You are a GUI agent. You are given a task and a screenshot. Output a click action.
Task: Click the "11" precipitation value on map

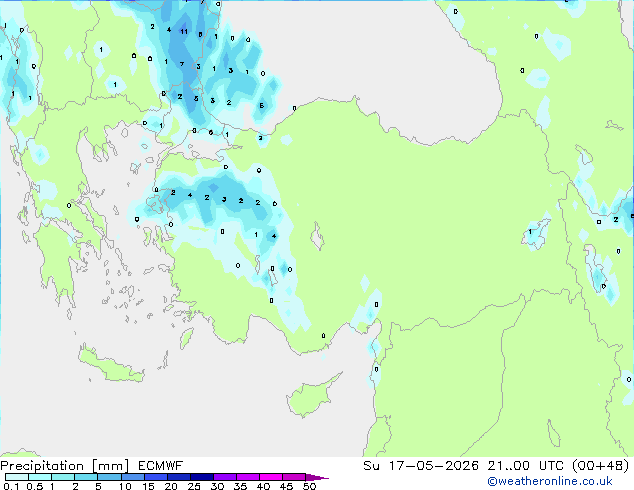tap(184, 32)
